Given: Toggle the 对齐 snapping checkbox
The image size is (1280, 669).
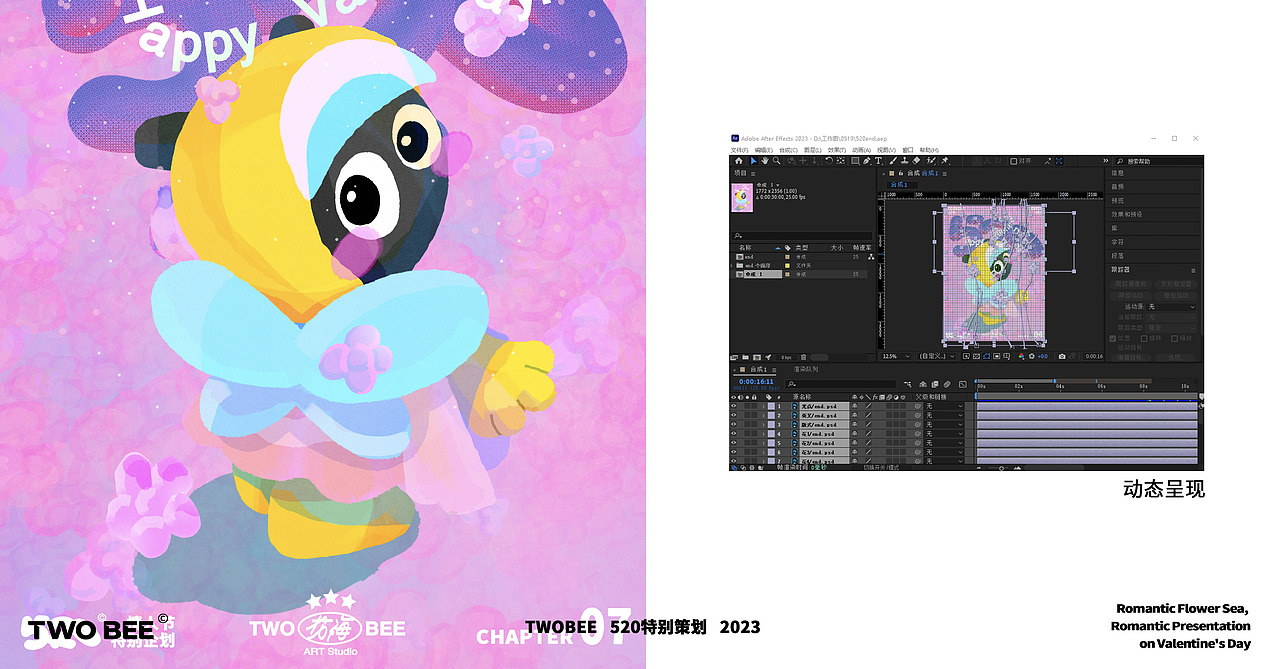Looking at the screenshot, I should coord(1014,161).
